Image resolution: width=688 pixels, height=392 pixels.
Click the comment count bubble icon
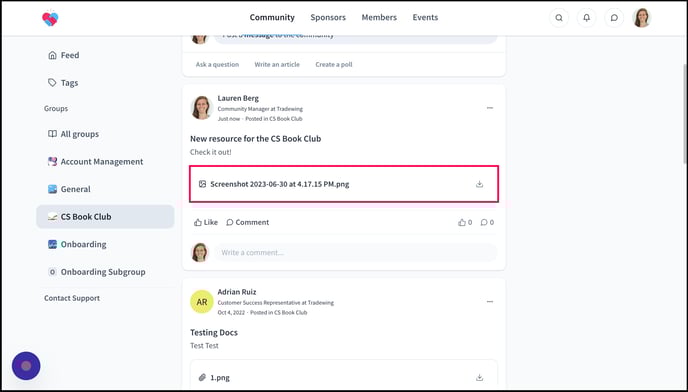pos(484,223)
